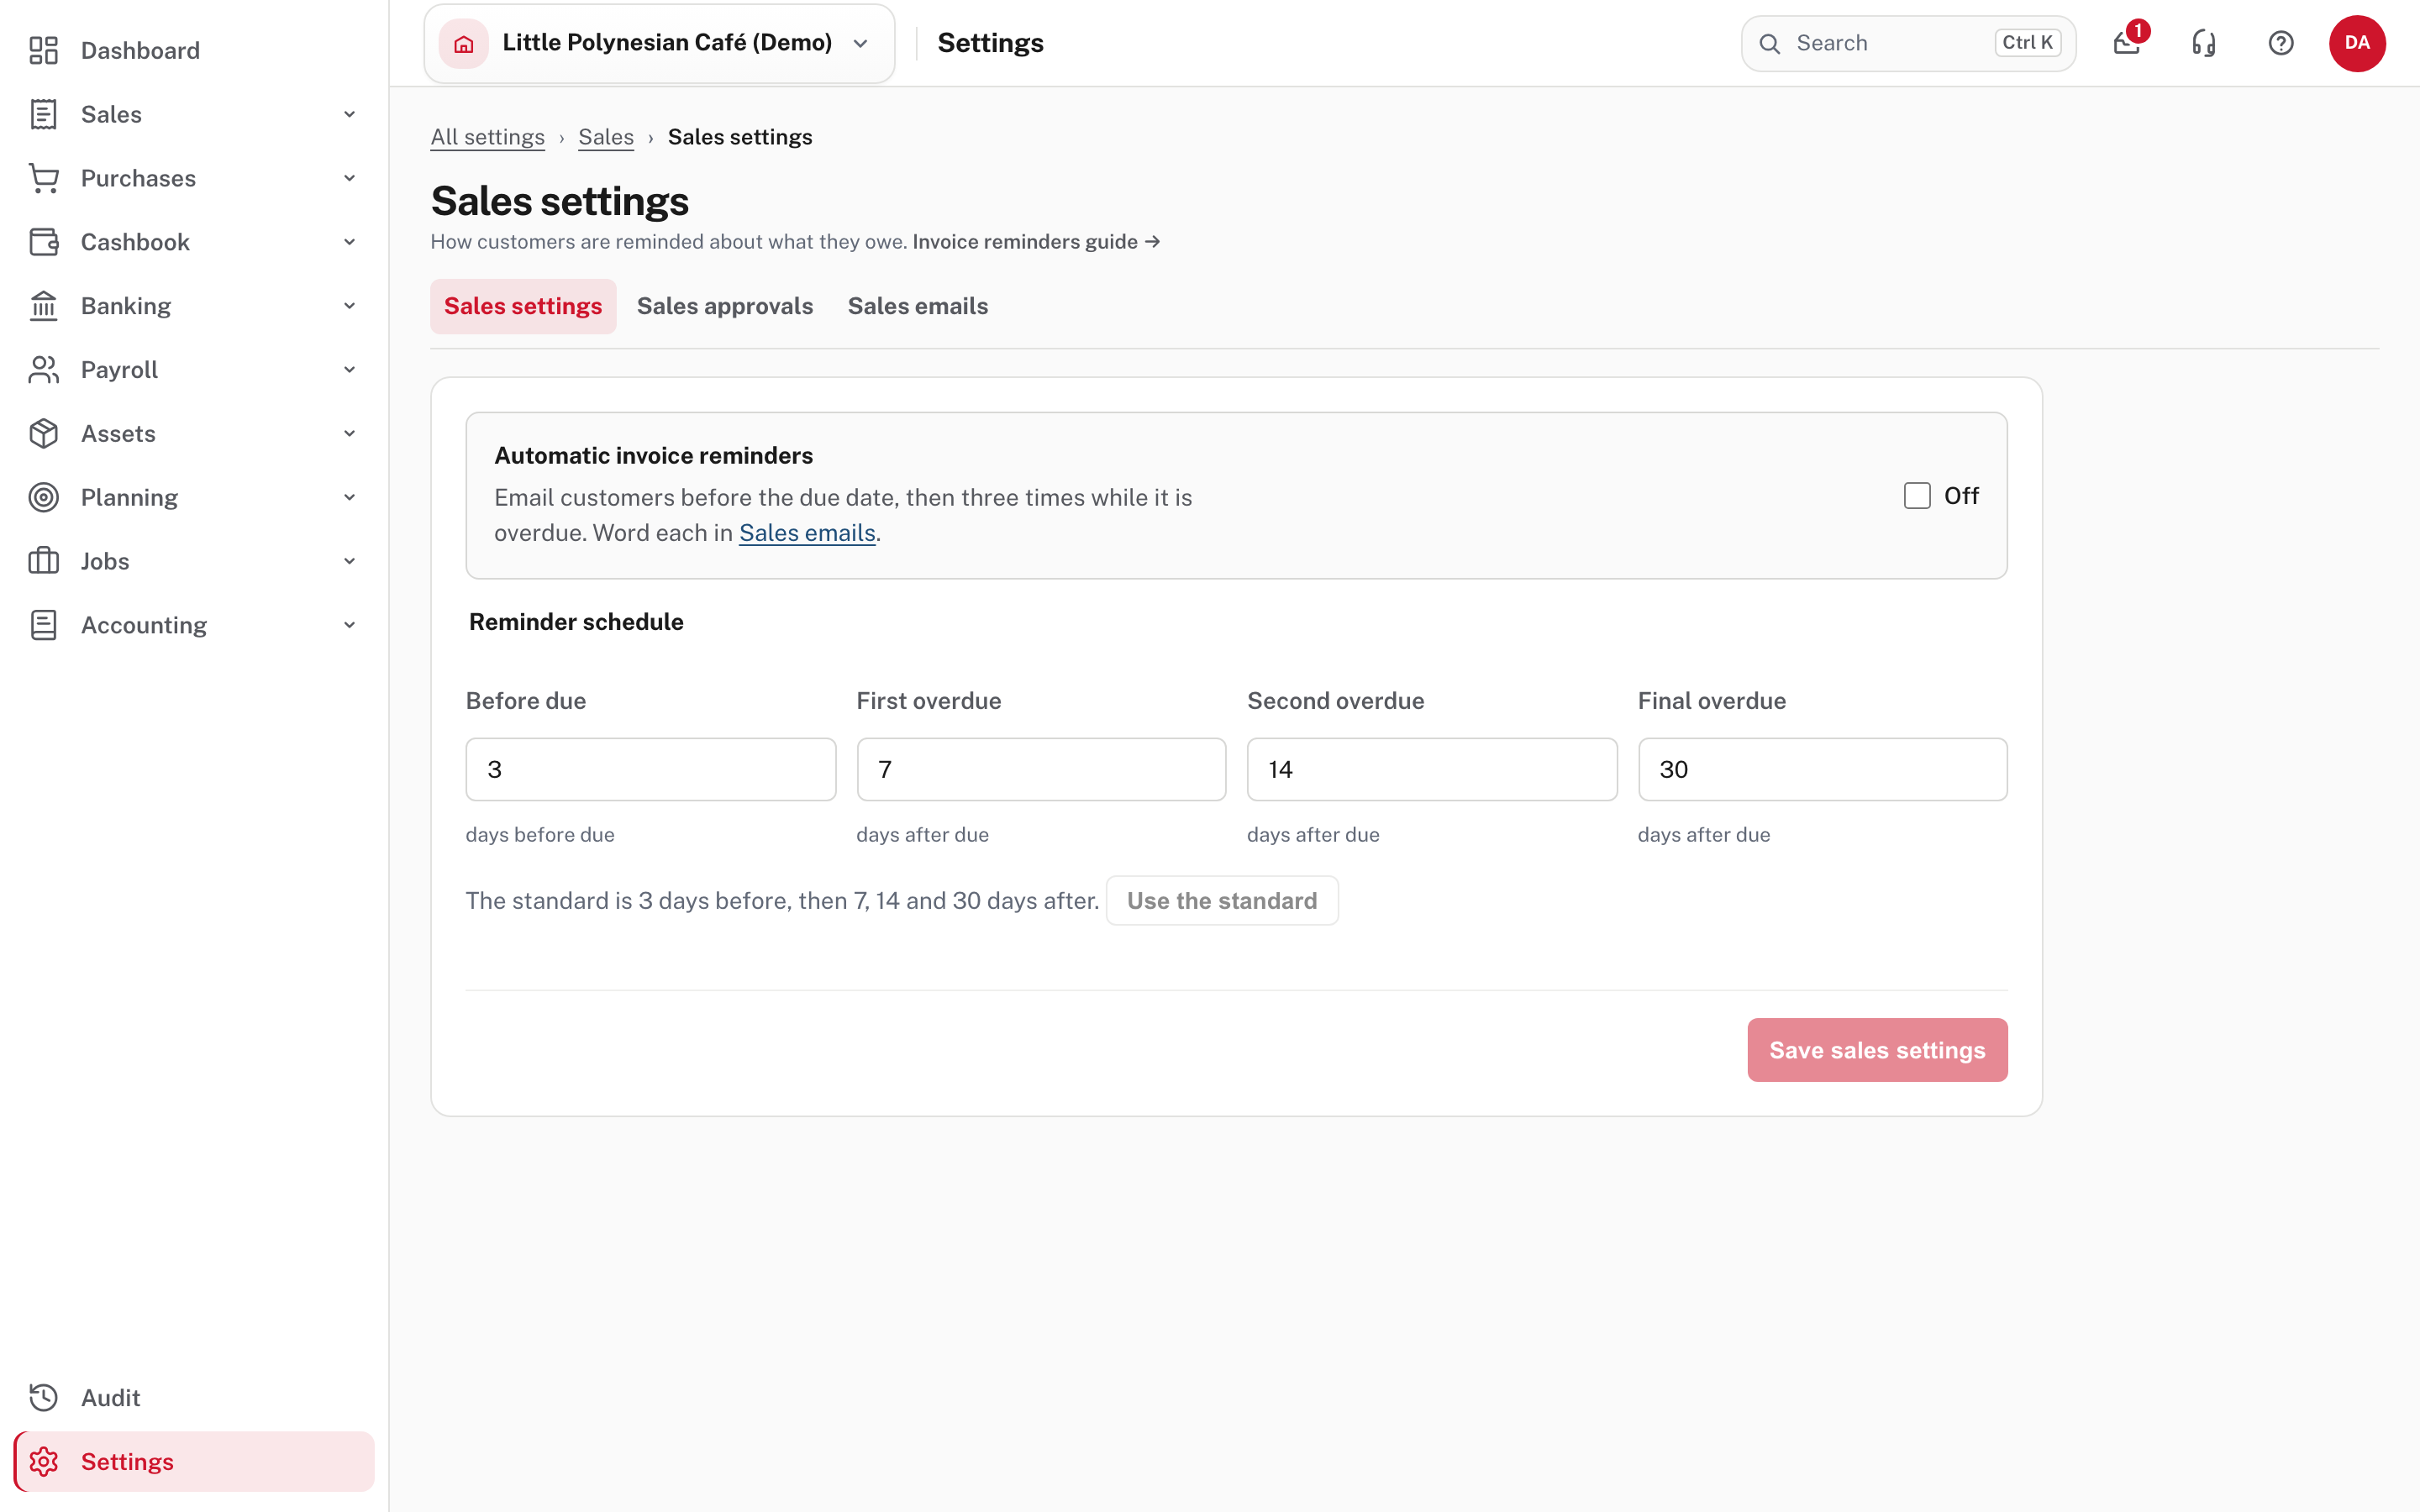Select the Sales settings tab
Viewport: 2420px width, 1512px height.
coord(523,306)
